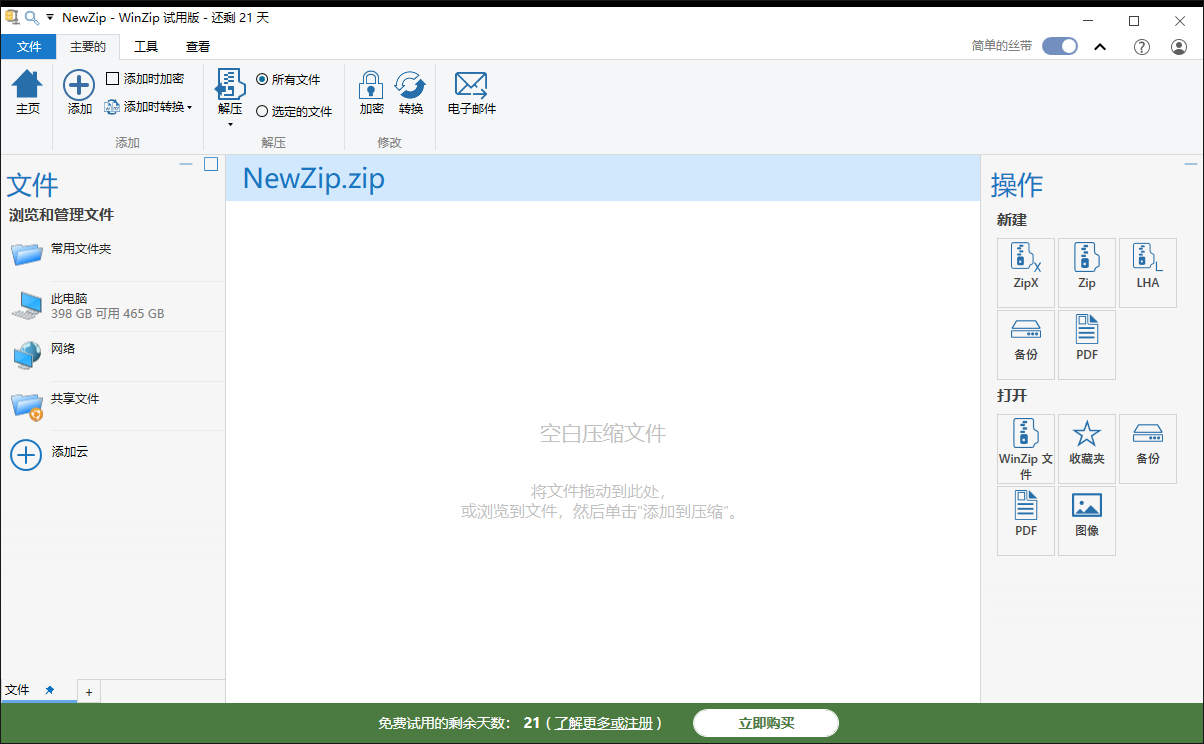Open the 添加时转换 dropdown
The height and width of the screenshot is (744, 1204).
[x=149, y=107]
